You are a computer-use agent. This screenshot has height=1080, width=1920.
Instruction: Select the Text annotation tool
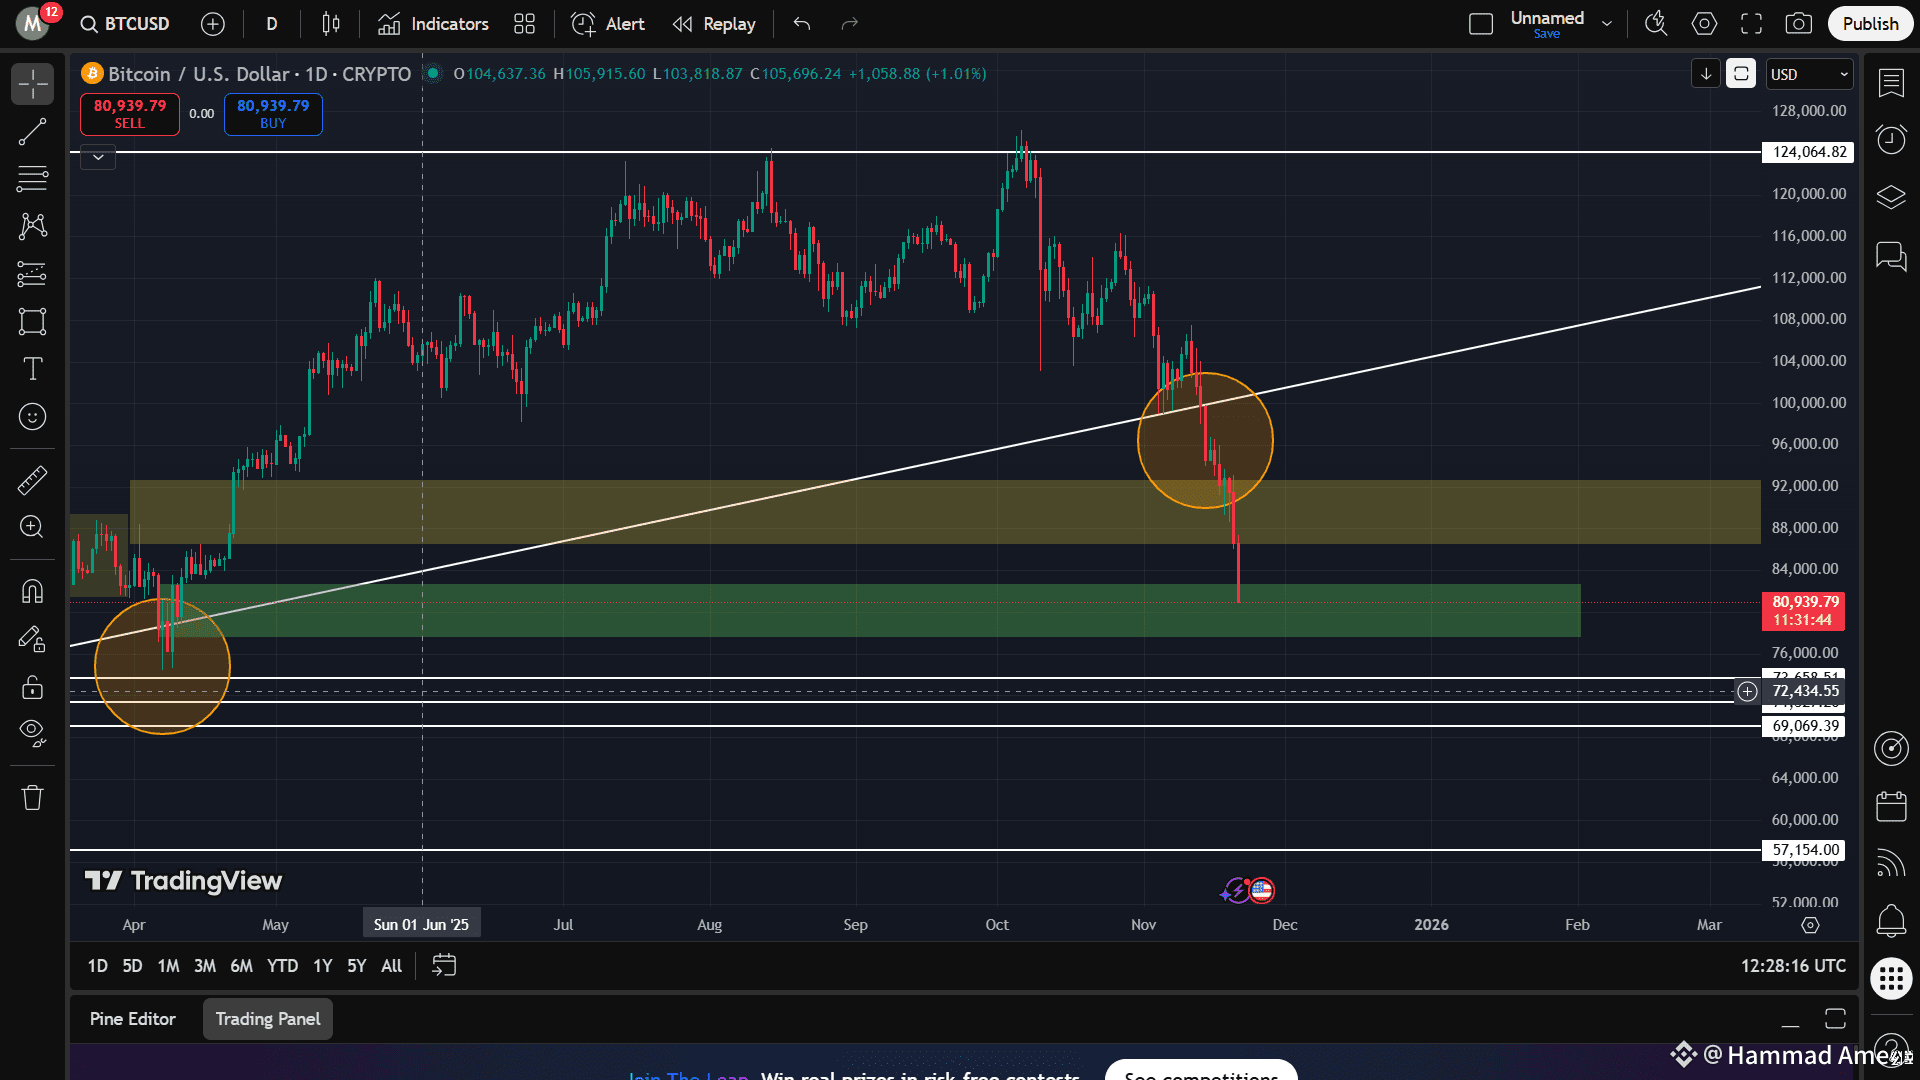pos(32,369)
